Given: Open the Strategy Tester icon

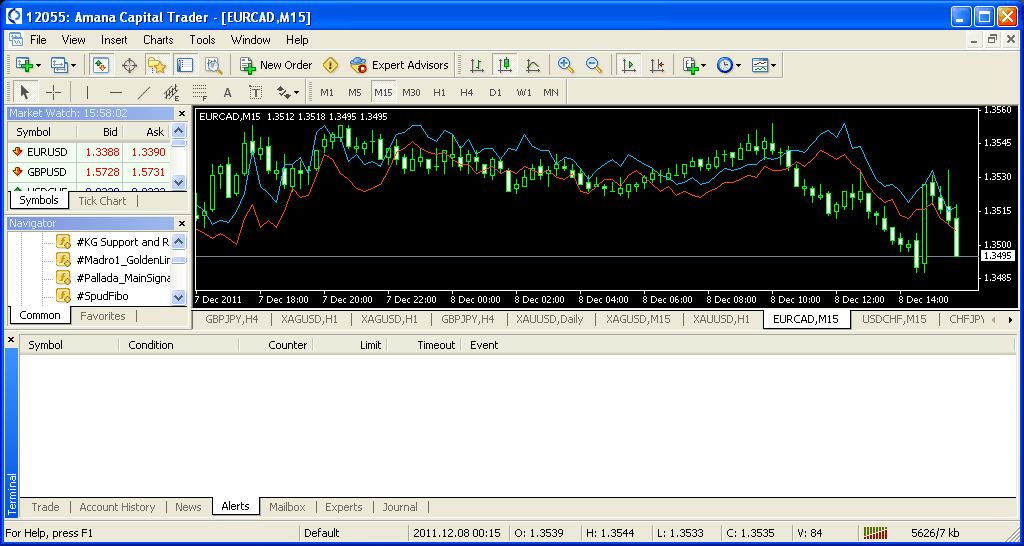Looking at the screenshot, I should [213, 65].
